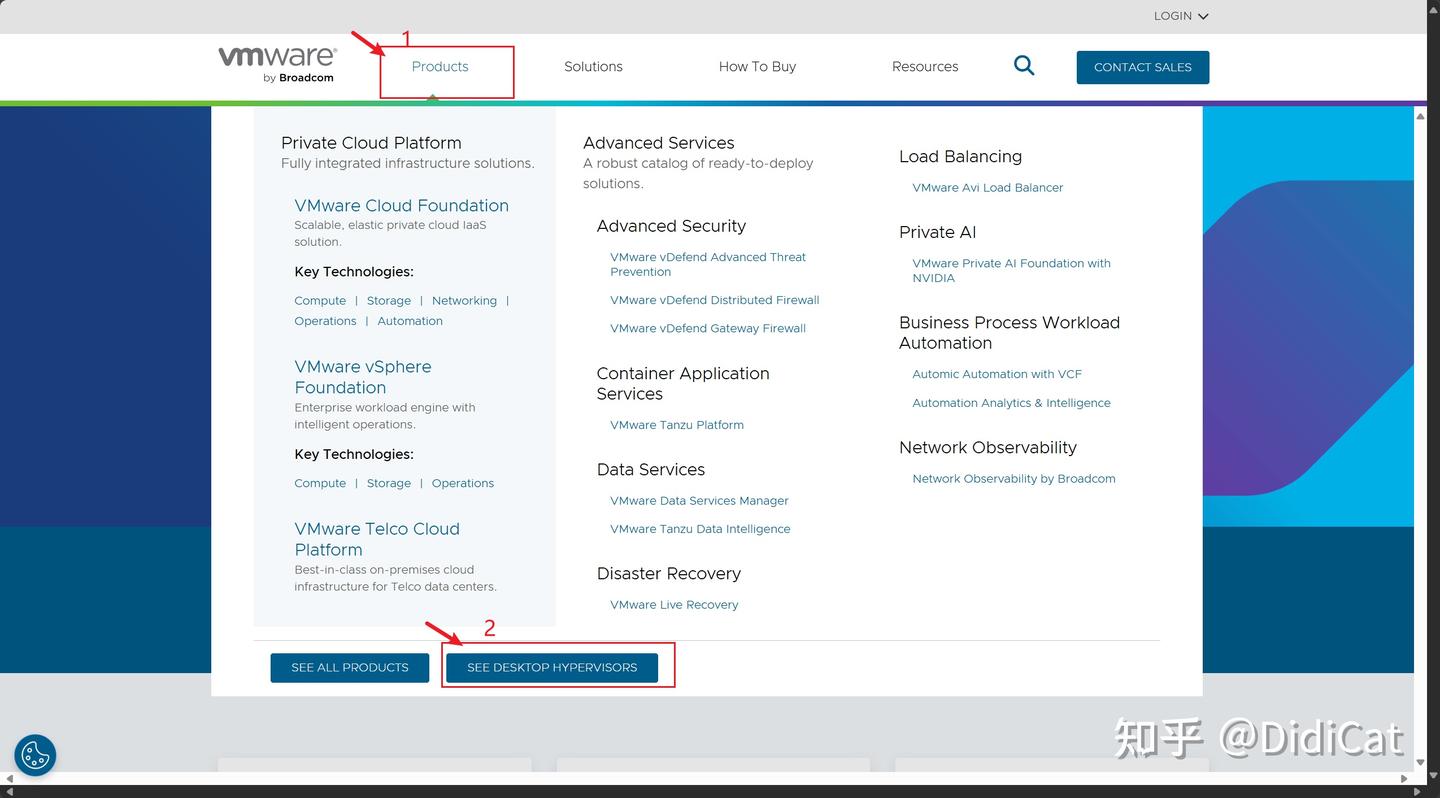Click Storage under VMware Cloud Foundation
Image resolution: width=1440 pixels, height=798 pixels.
(x=389, y=301)
